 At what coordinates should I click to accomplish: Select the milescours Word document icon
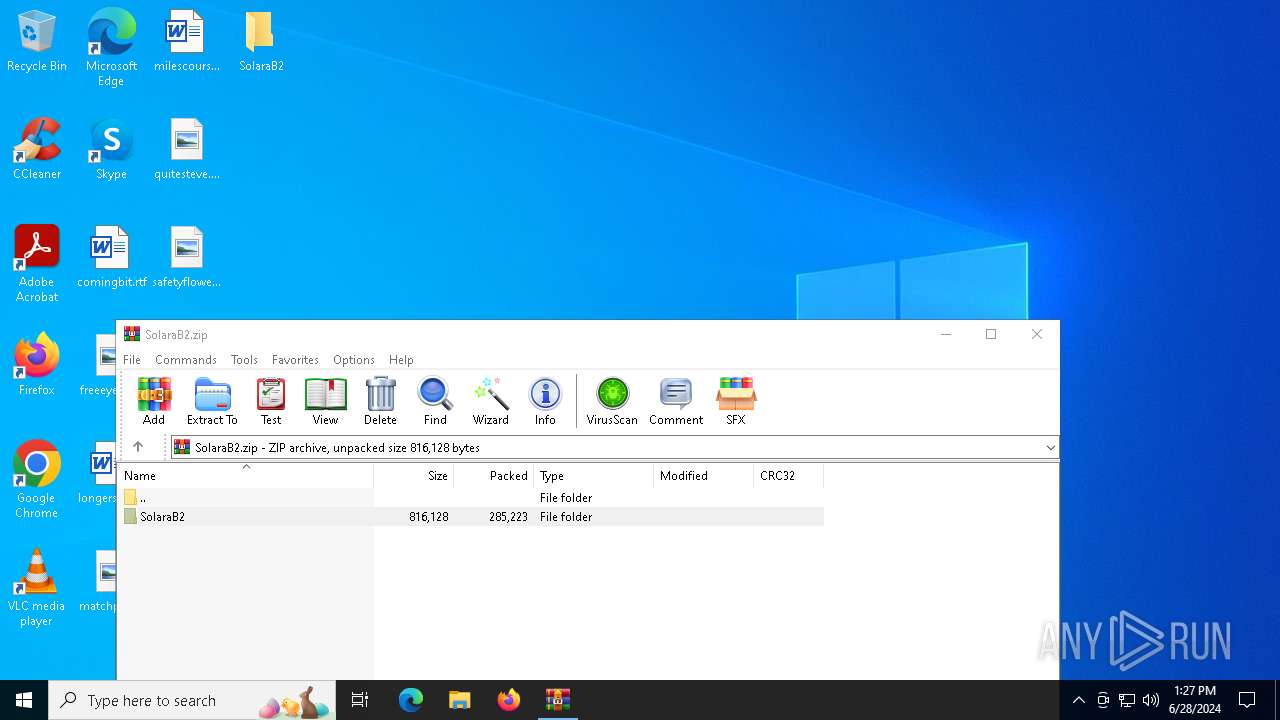coord(186,42)
